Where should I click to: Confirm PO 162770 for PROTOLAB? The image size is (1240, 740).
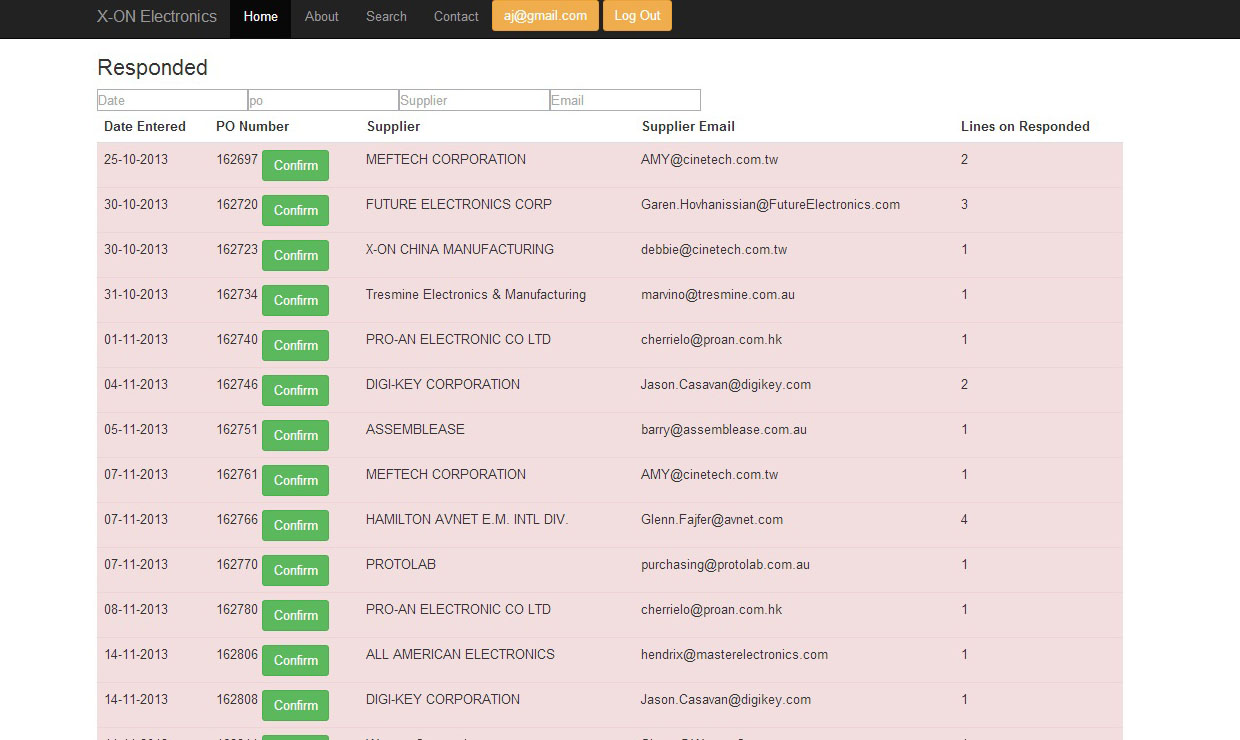coord(295,570)
